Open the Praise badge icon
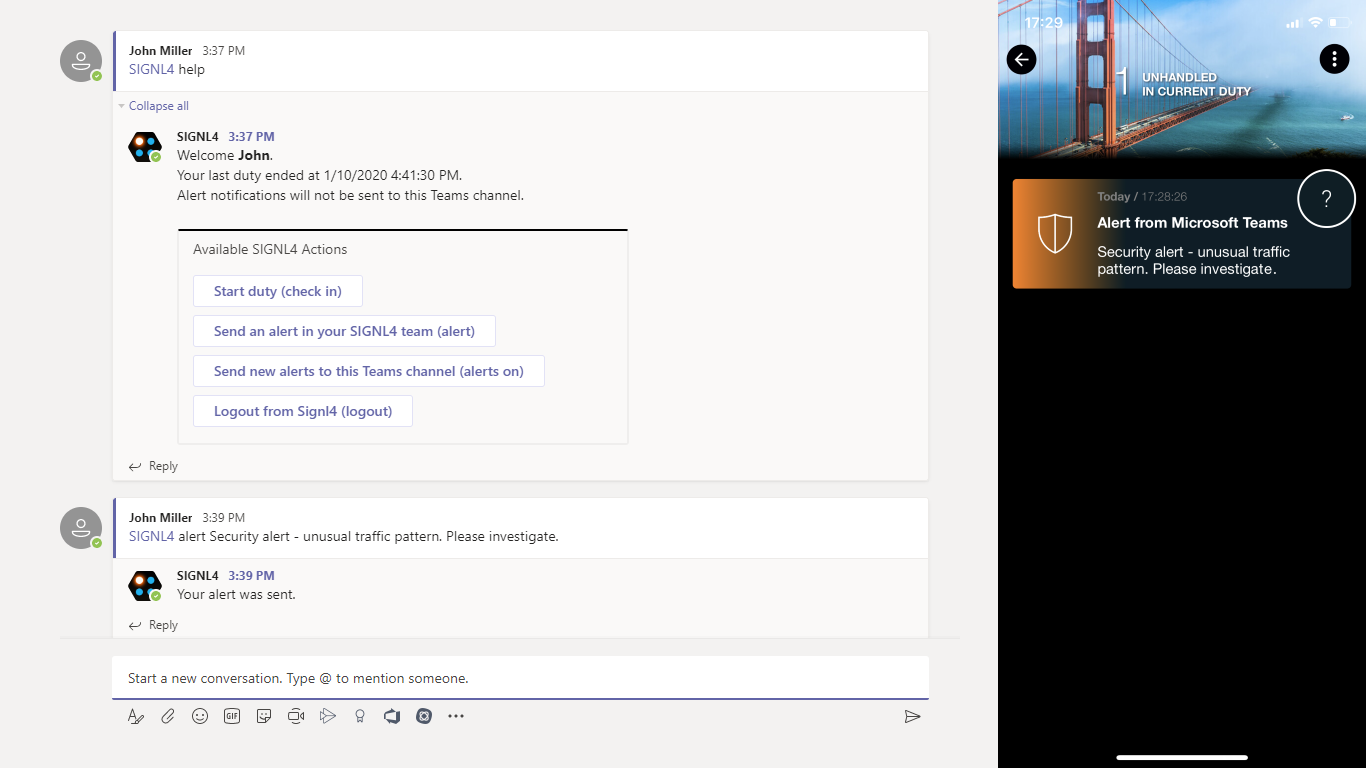1366x768 pixels. coord(360,716)
